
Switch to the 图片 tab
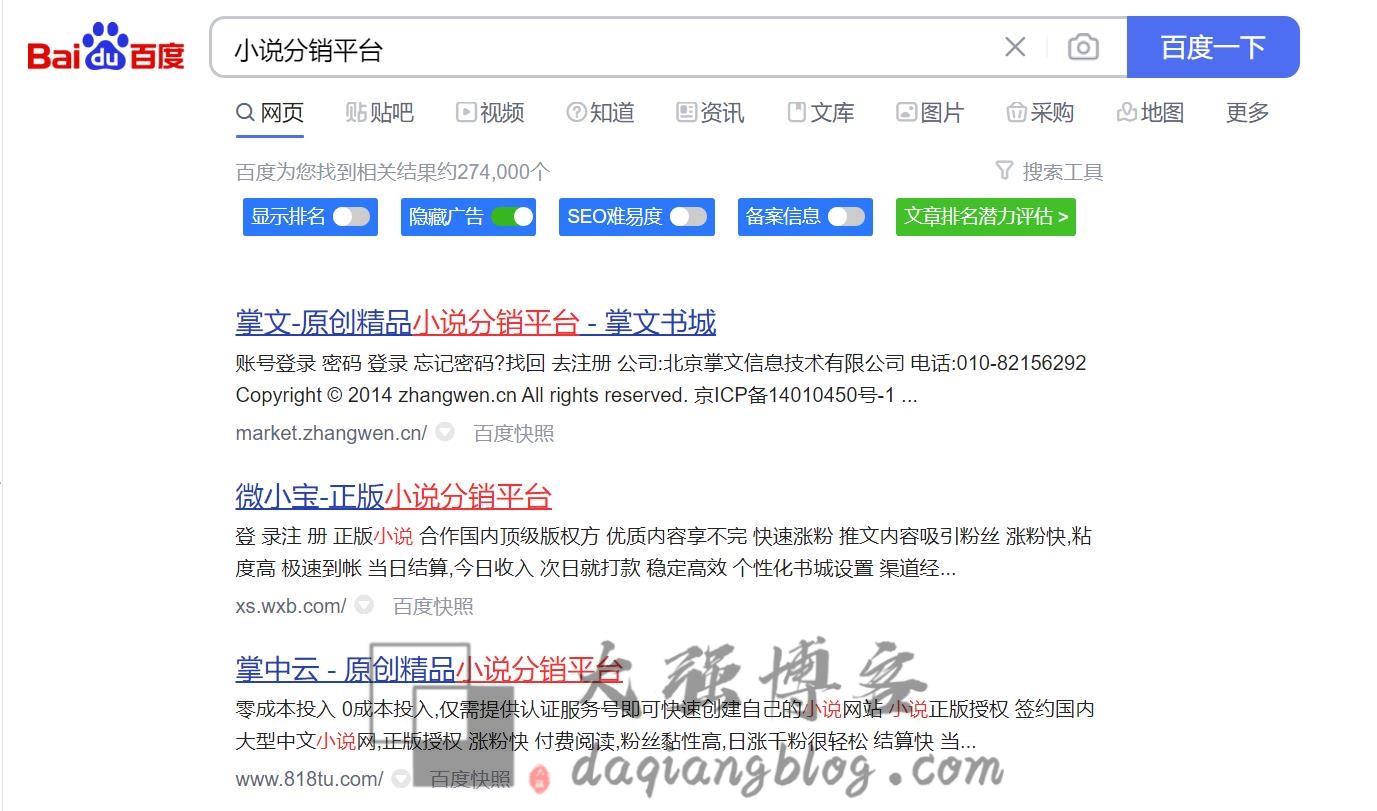tap(930, 113)
